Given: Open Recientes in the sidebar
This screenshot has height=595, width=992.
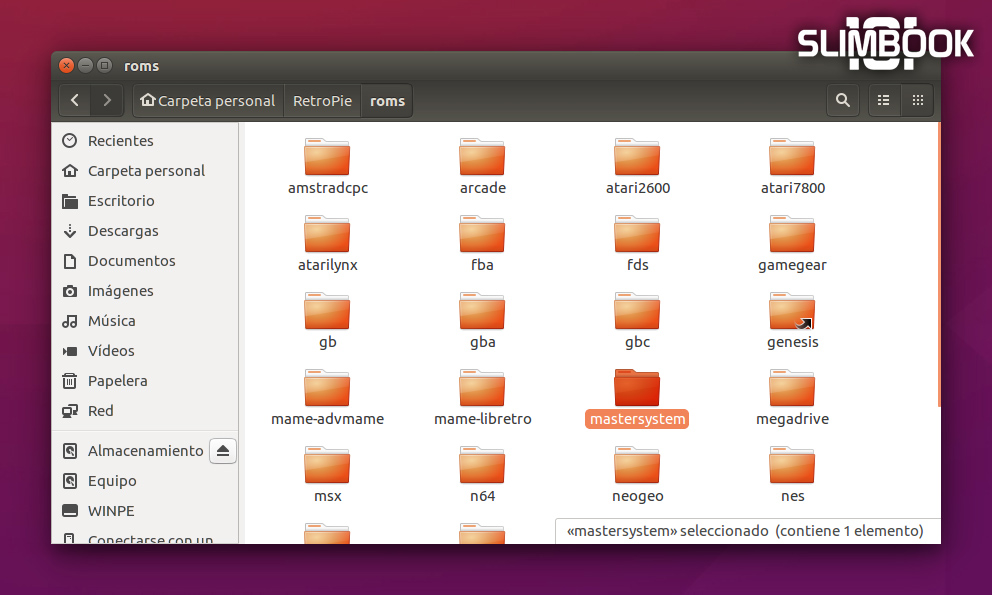Looking at the screenshot, I should (x=120, y=141).
